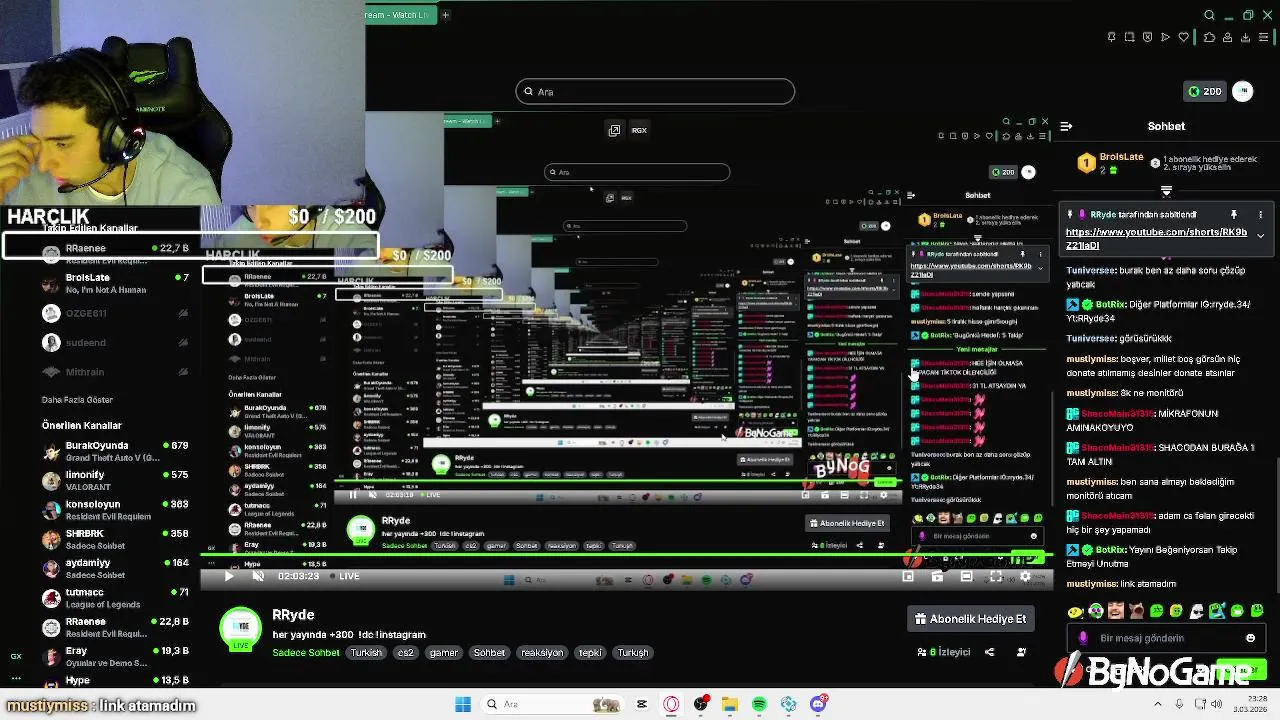
Task: Open SHRBRK channel in sidebar
Action: pos(115,539)
